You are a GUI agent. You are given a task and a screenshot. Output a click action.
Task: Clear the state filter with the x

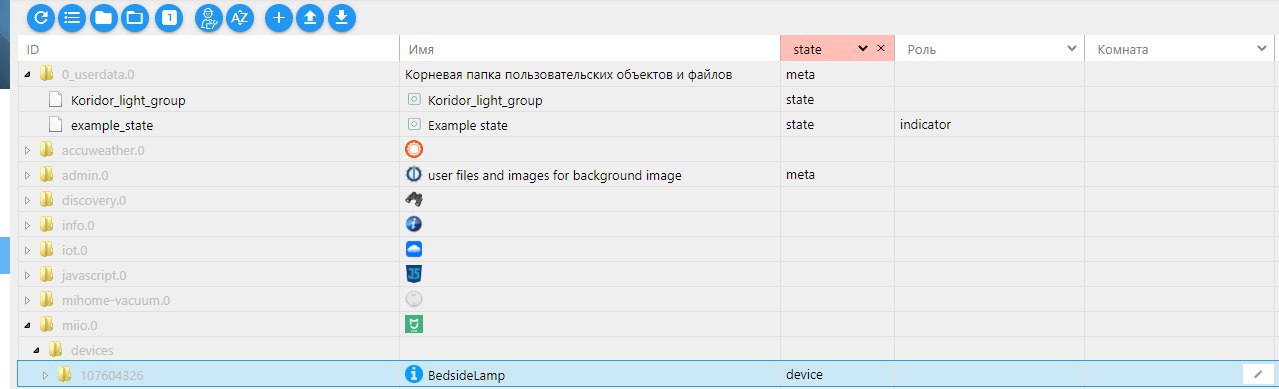881,48
